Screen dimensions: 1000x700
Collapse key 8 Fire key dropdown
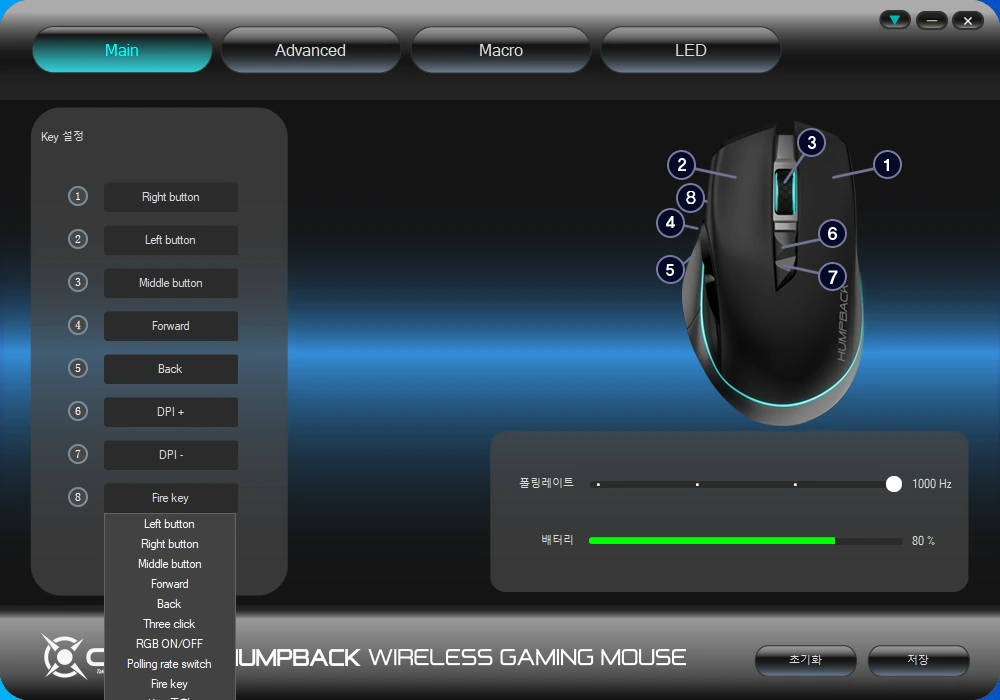pos(171,498)
